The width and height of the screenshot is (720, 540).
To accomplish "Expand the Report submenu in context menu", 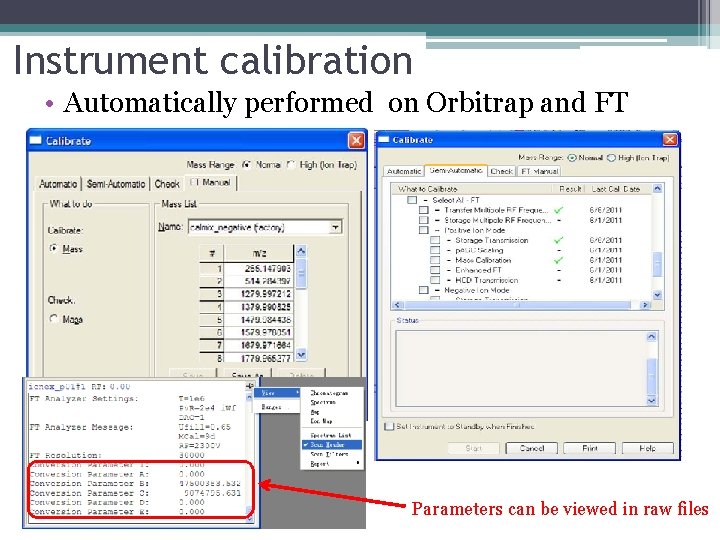I will (358, 463).
